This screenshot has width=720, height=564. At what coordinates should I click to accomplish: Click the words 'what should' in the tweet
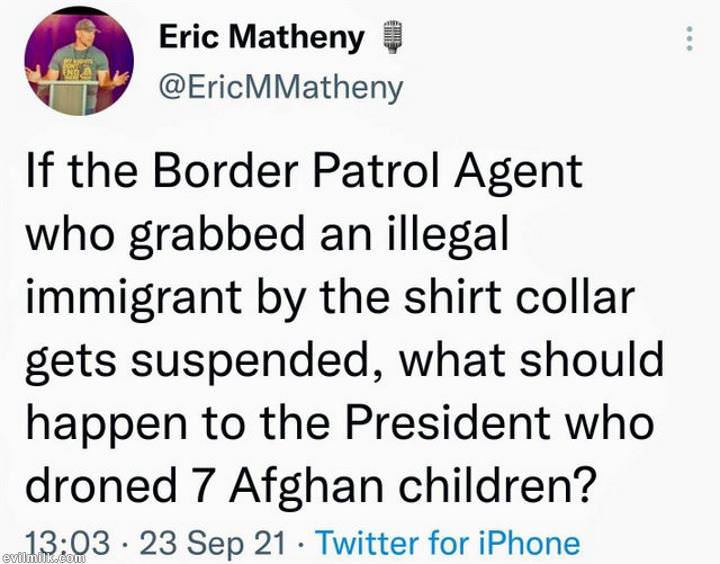(532, 360)
